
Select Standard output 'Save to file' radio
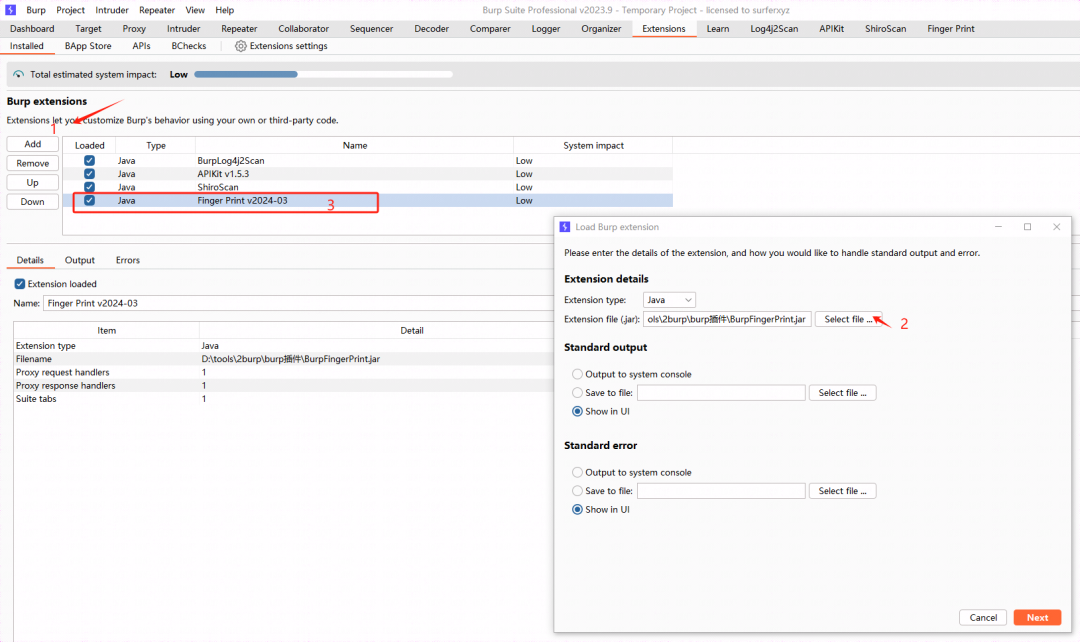[x=577, y=393]
